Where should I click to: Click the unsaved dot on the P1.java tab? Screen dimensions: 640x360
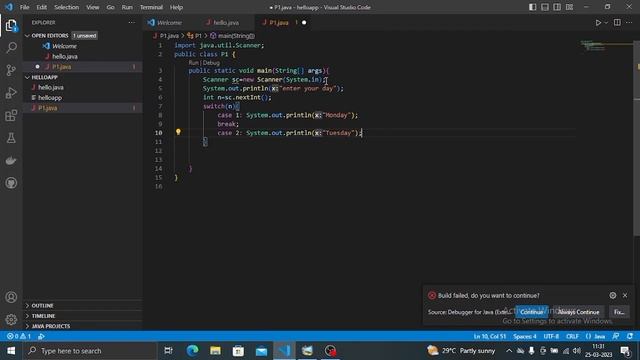304,22
